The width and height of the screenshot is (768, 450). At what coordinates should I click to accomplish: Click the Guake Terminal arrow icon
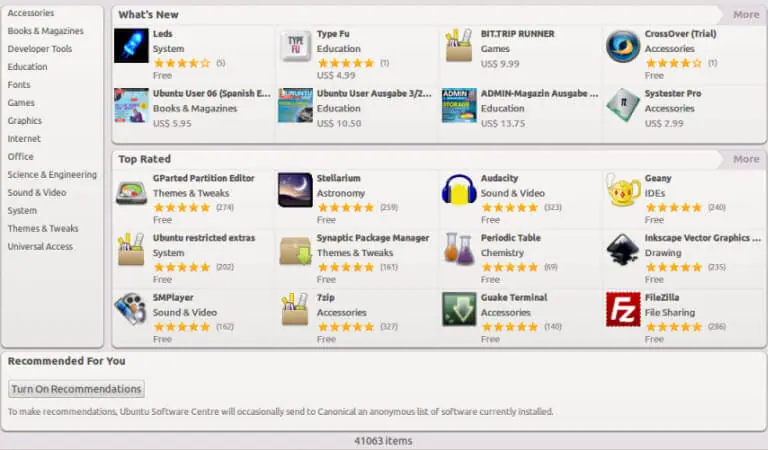click(459, 309)
